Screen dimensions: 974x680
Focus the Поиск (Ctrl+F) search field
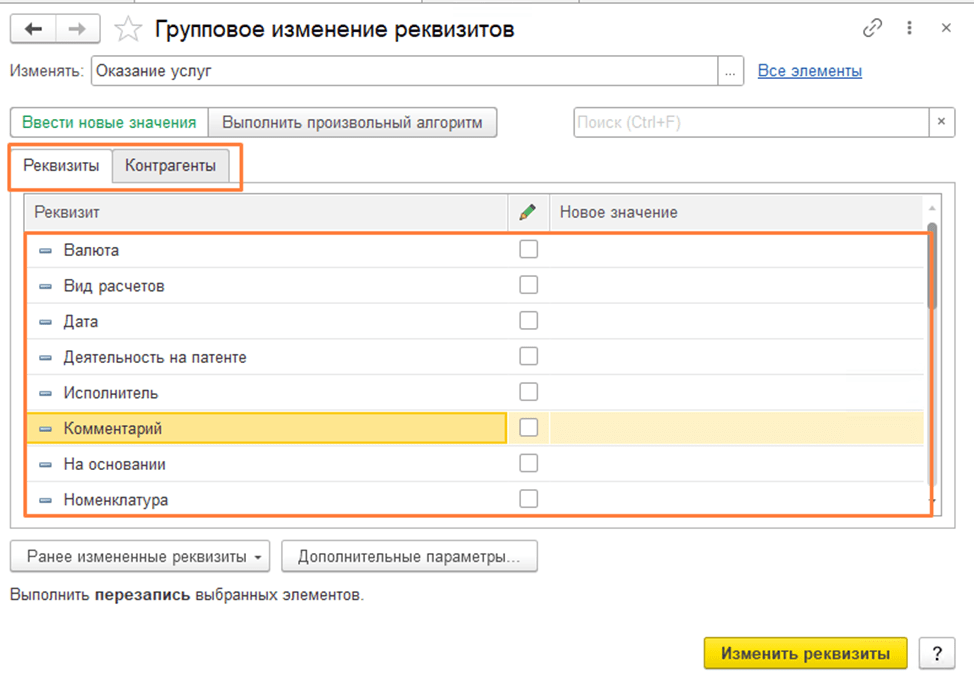[750, 122]
